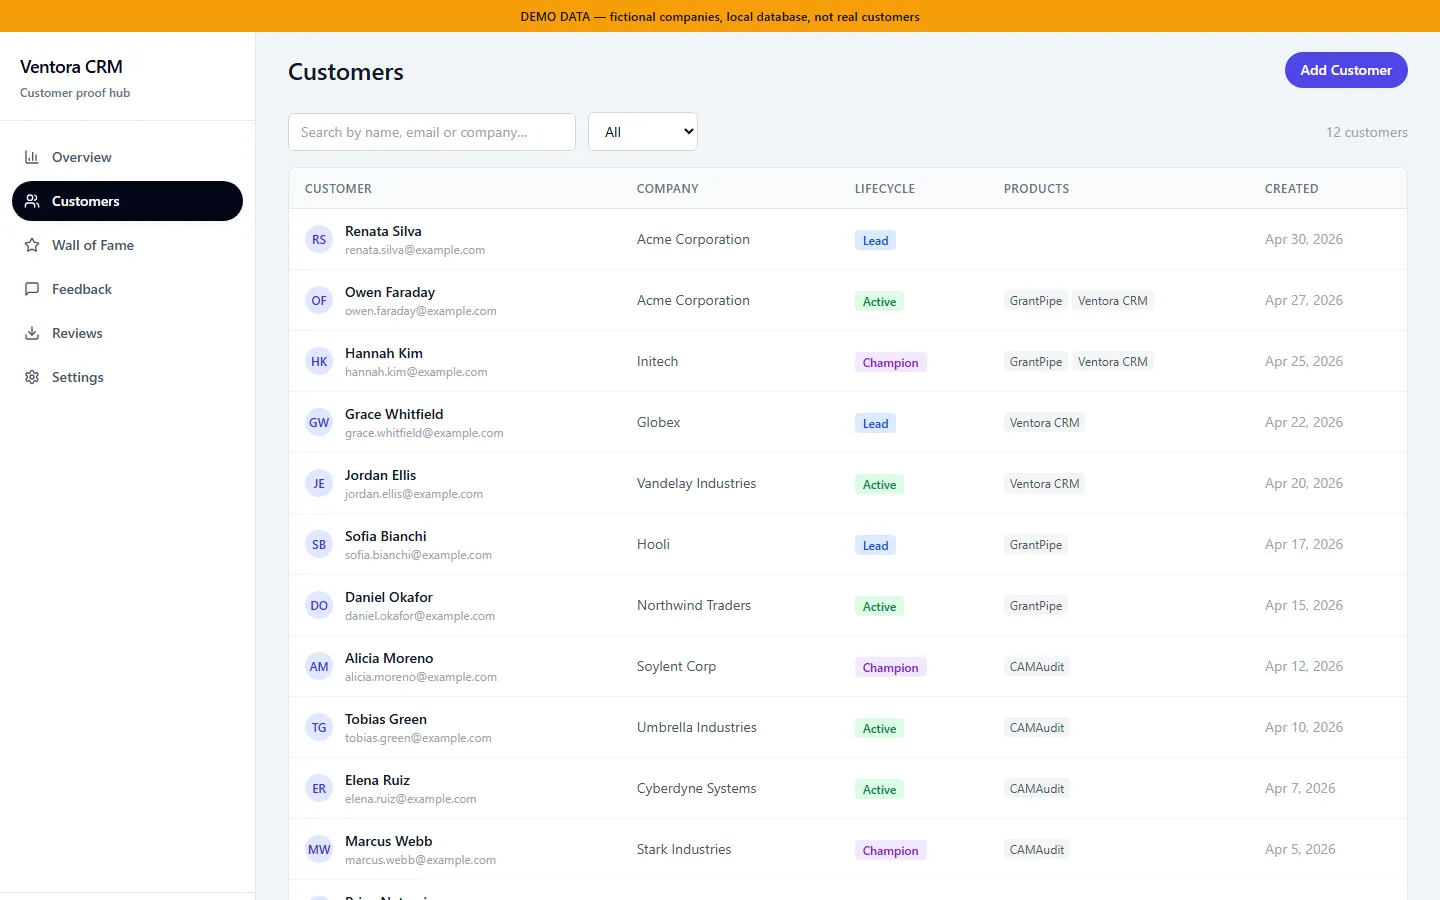Click the LIFECYCLE column header
This screenshot has width=1440, height=900.
point(885,189)
